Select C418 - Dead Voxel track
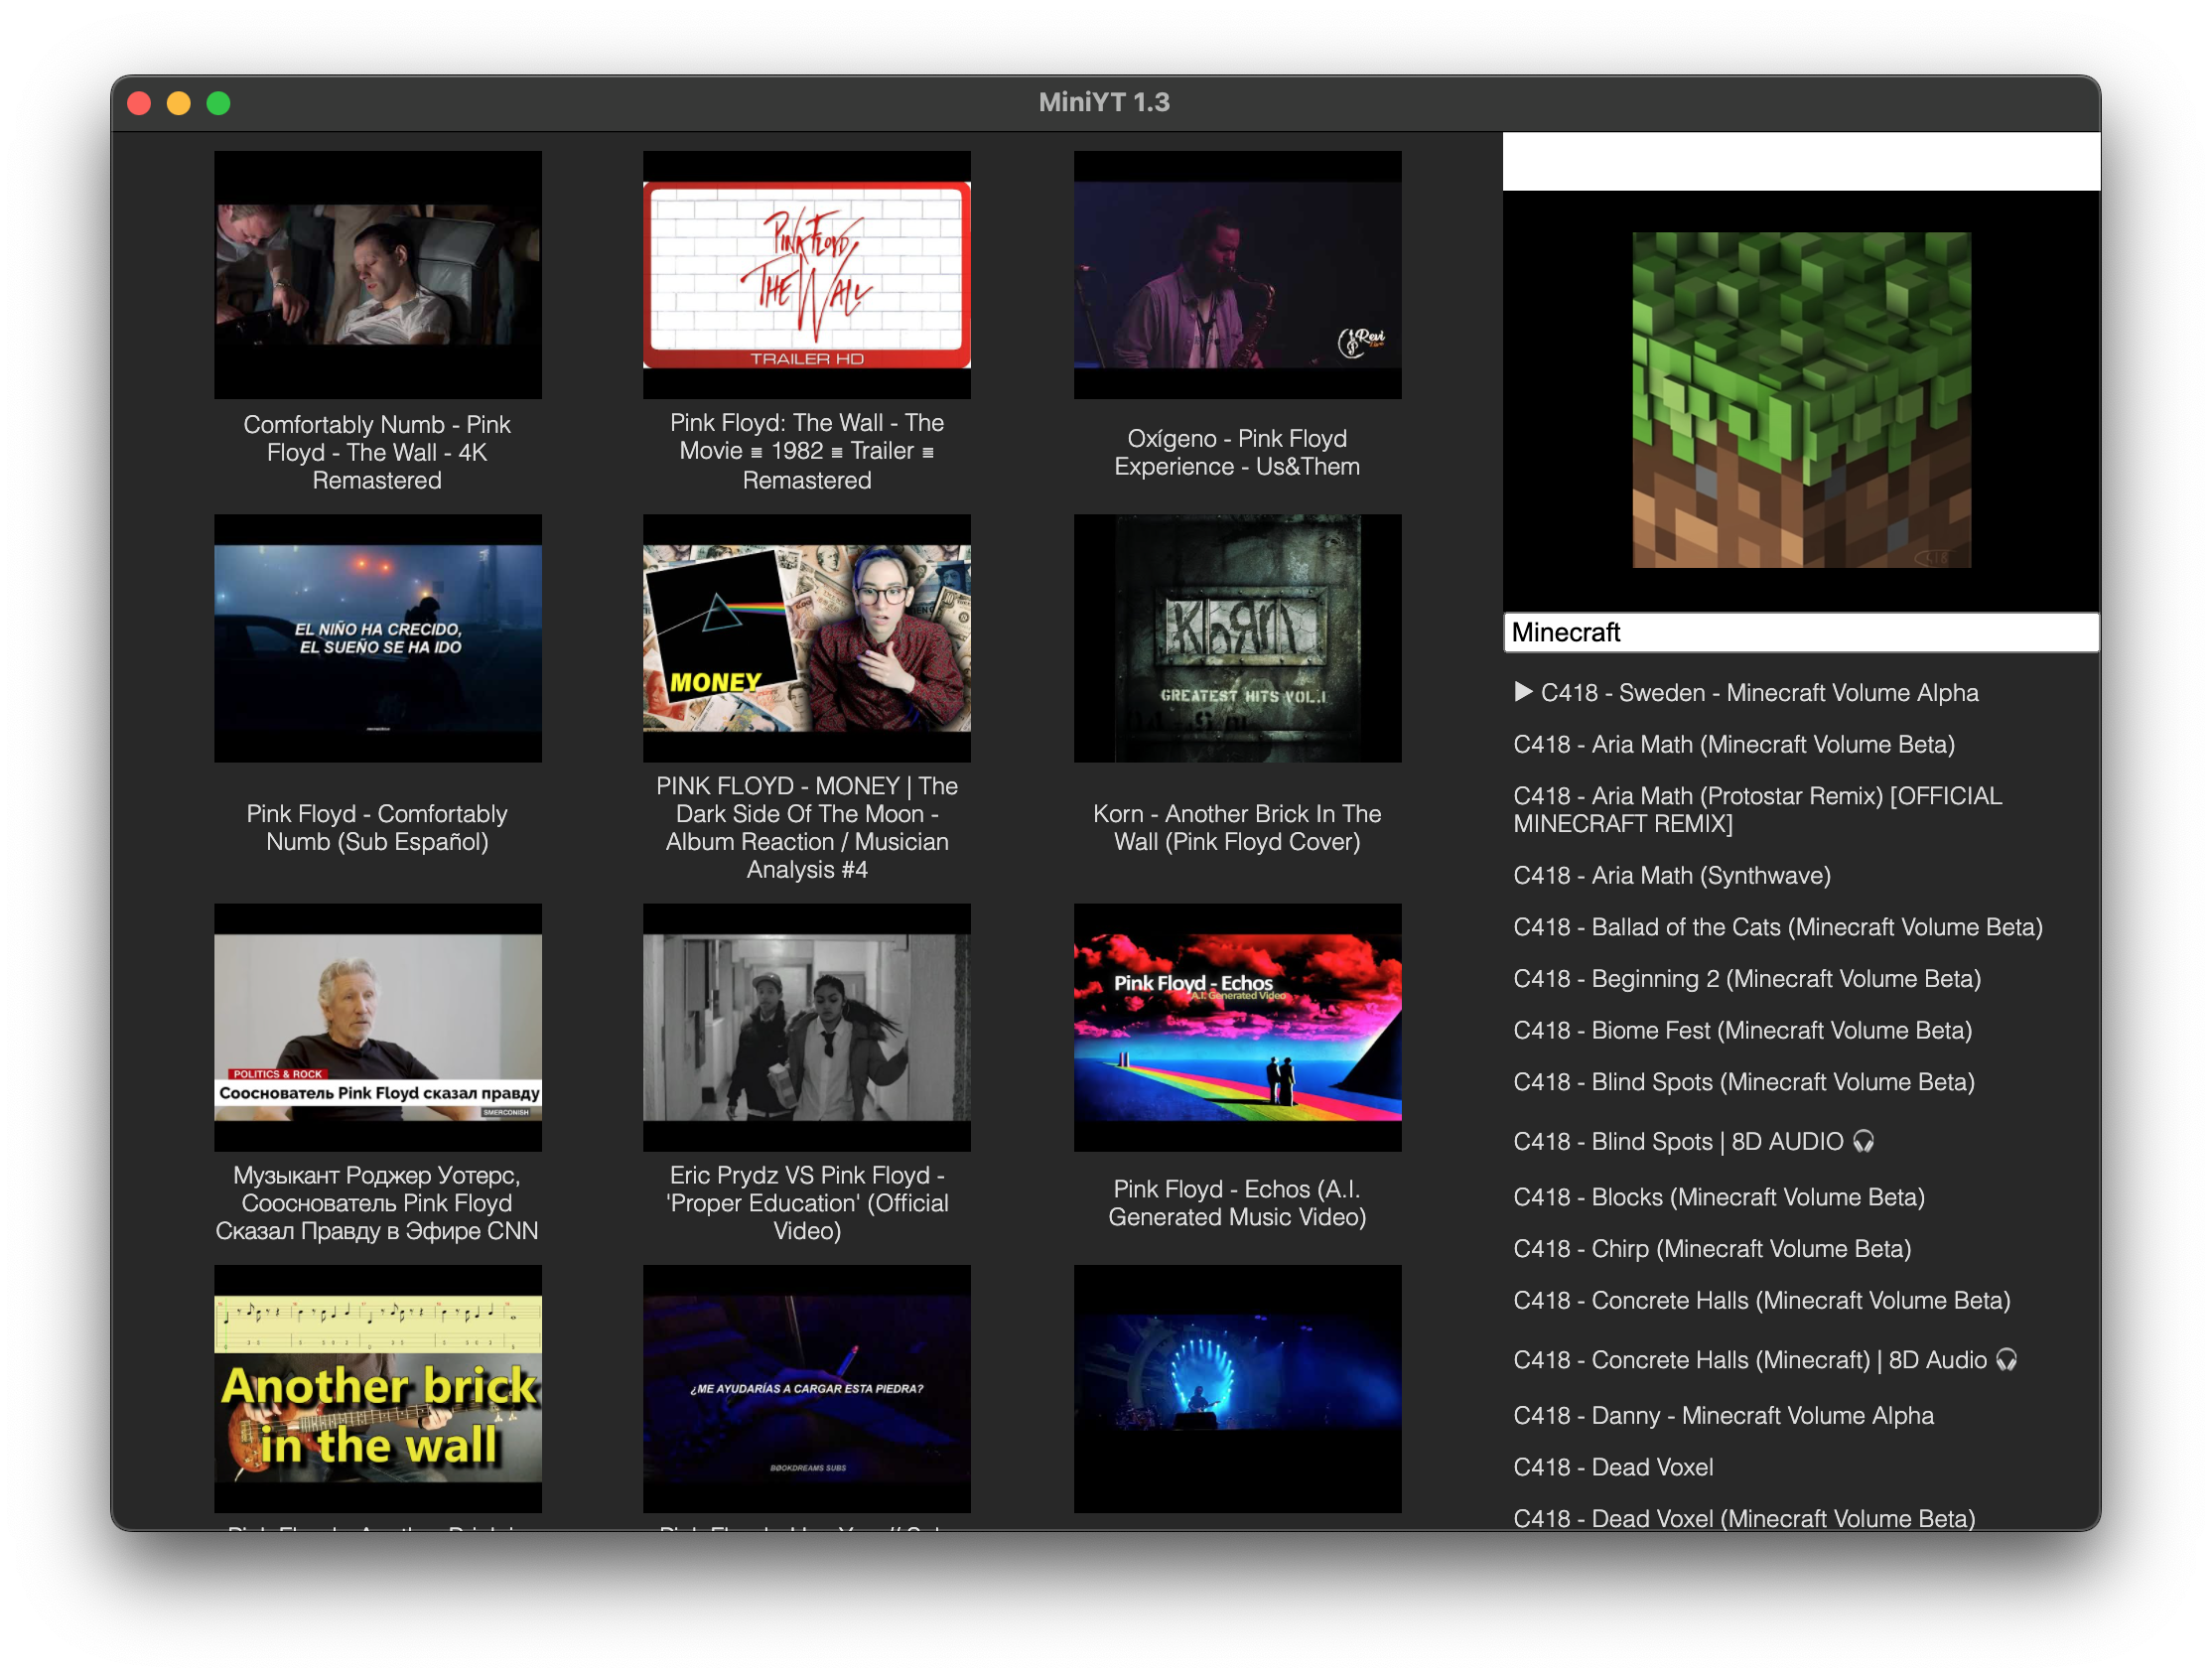2212x1678 pixels. [1613, 1467]
